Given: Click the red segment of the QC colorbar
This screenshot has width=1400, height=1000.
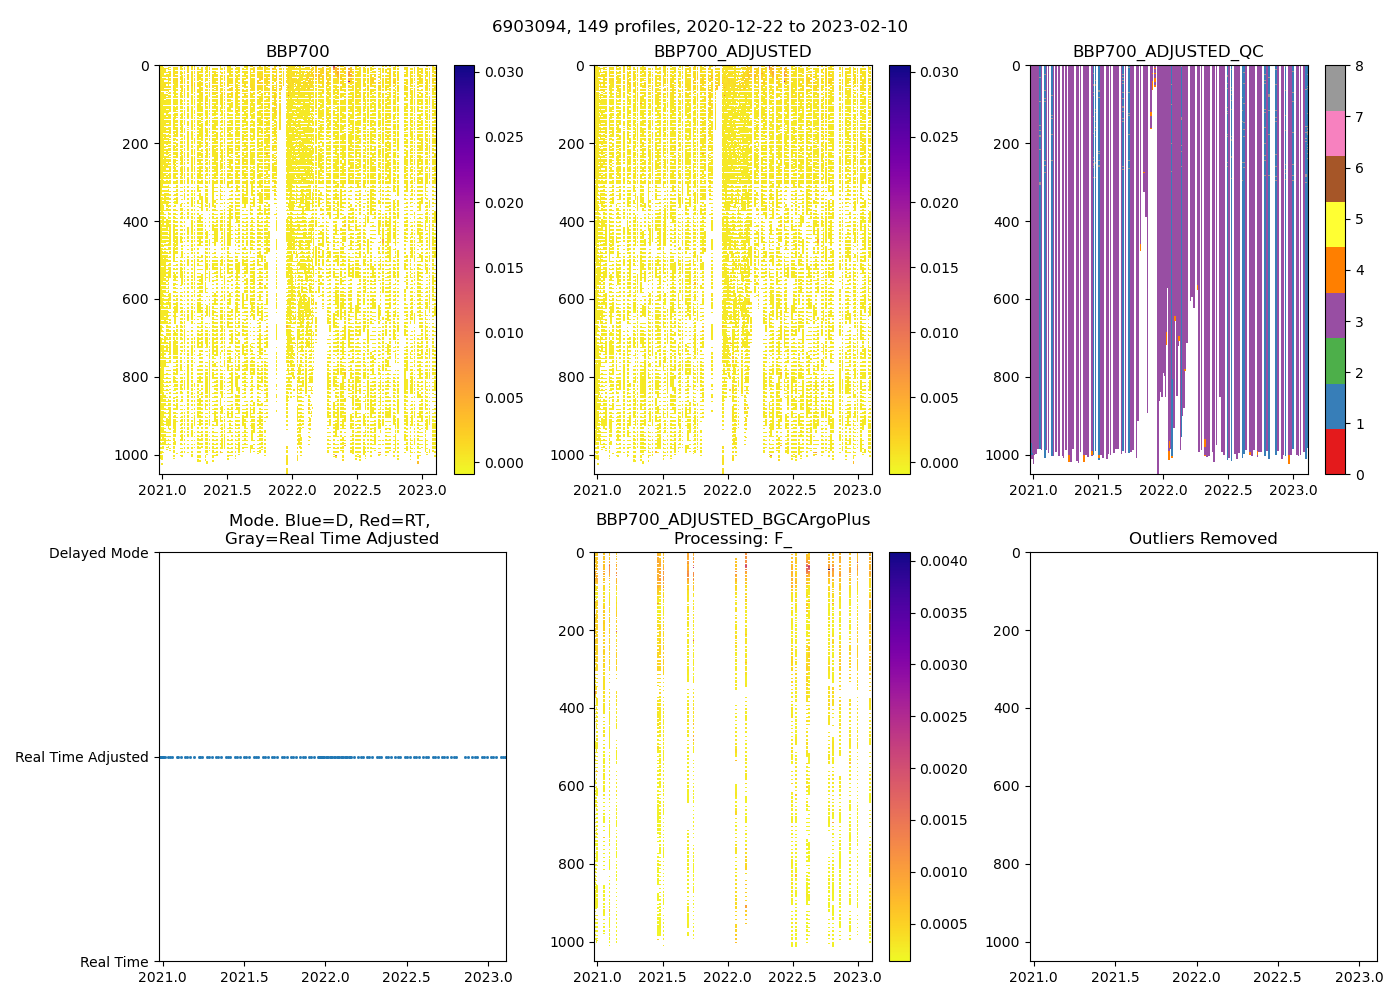Looking at the screenshot, I should click(x=1335, y=452).
